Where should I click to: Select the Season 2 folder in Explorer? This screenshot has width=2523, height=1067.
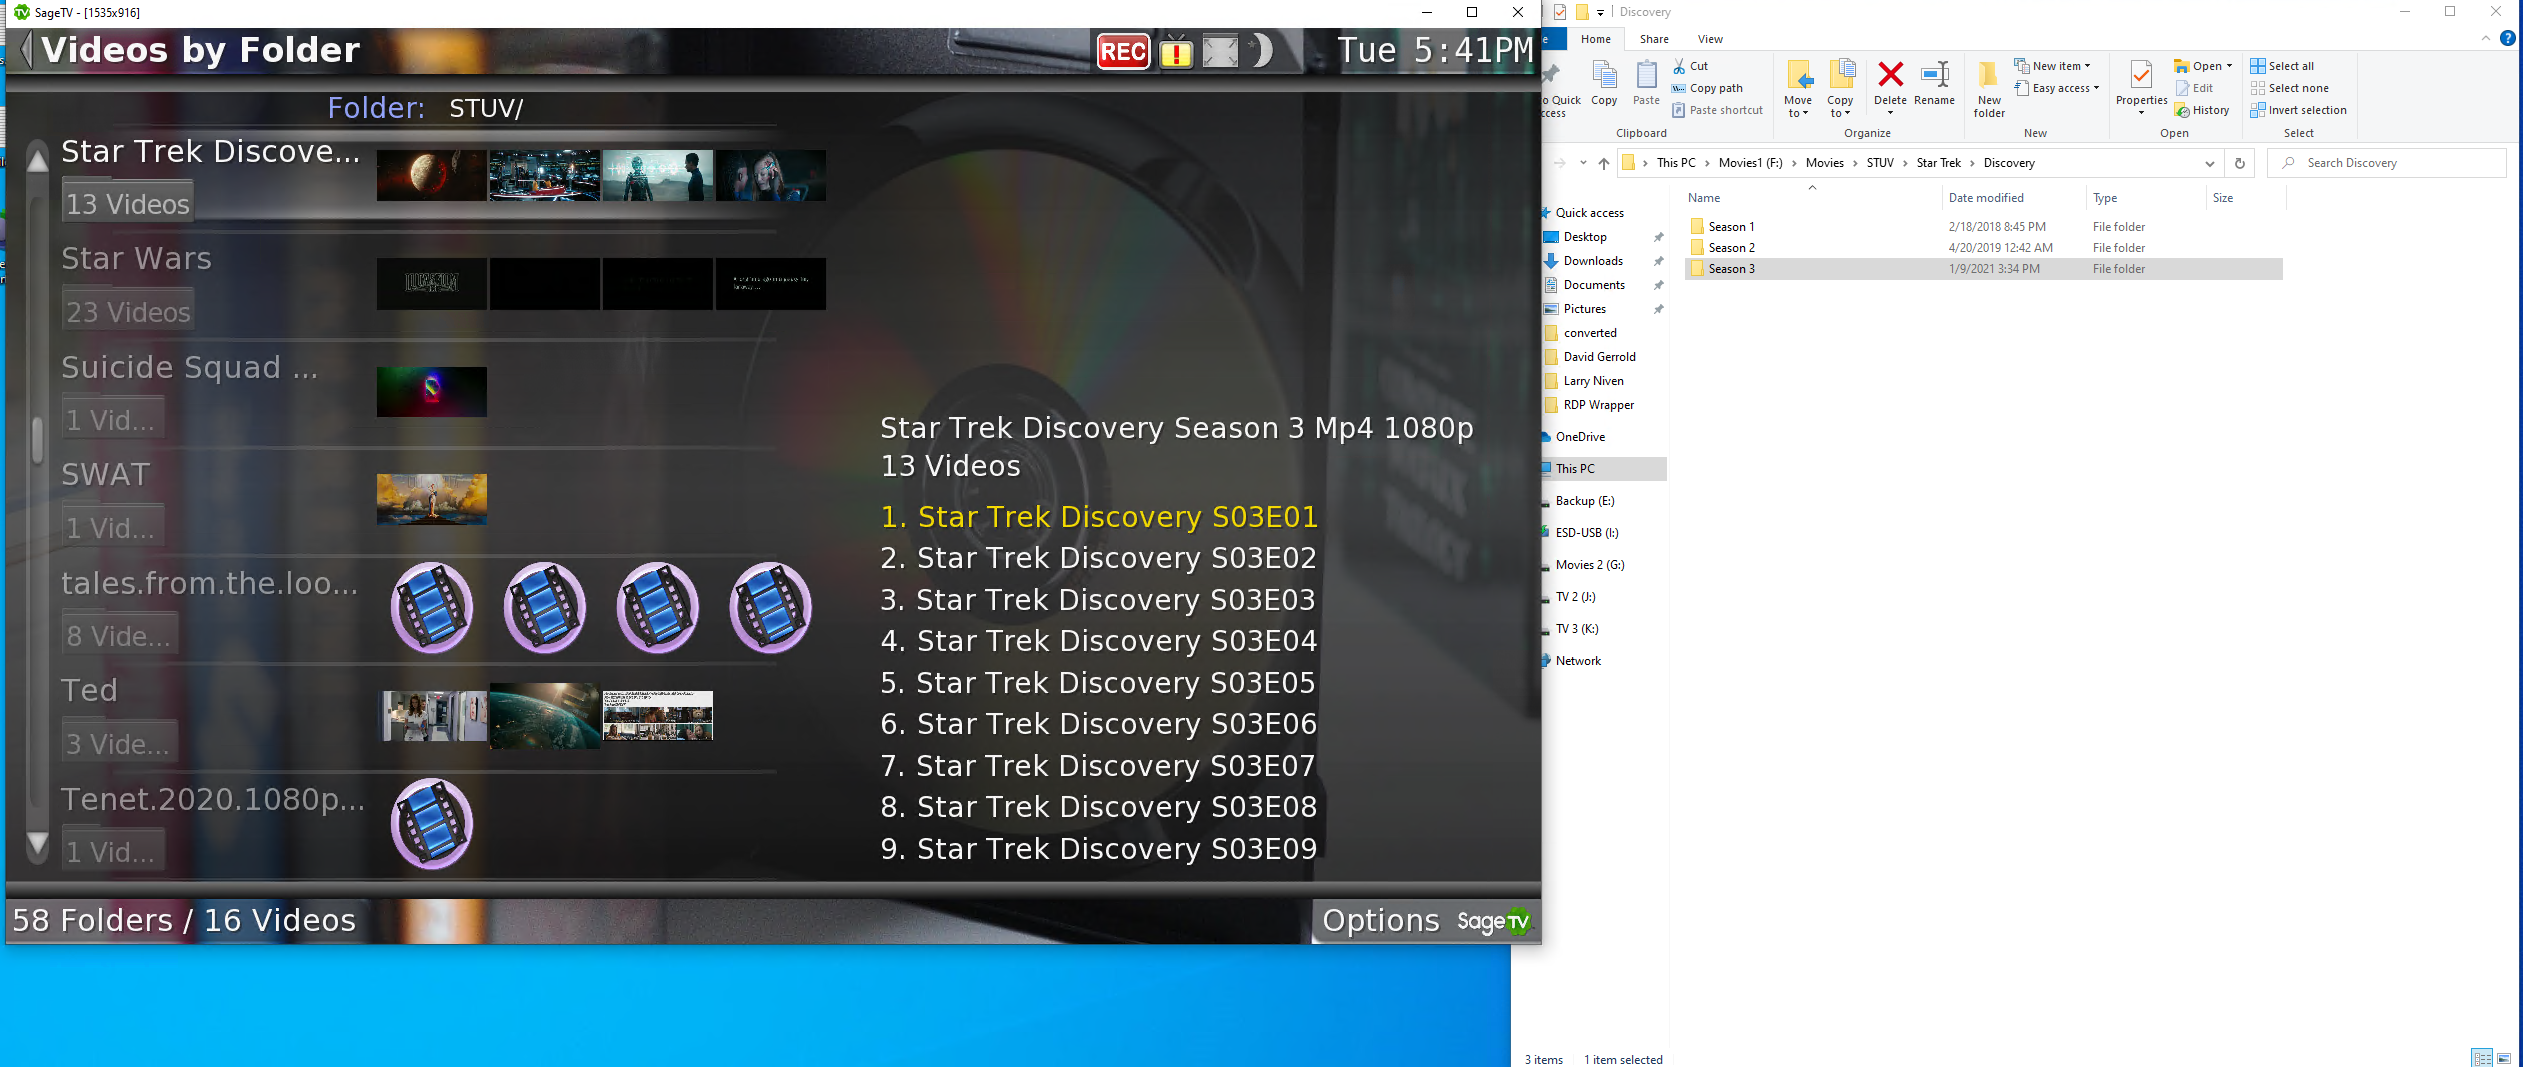pyautogui.click(x=1982, y=248)
